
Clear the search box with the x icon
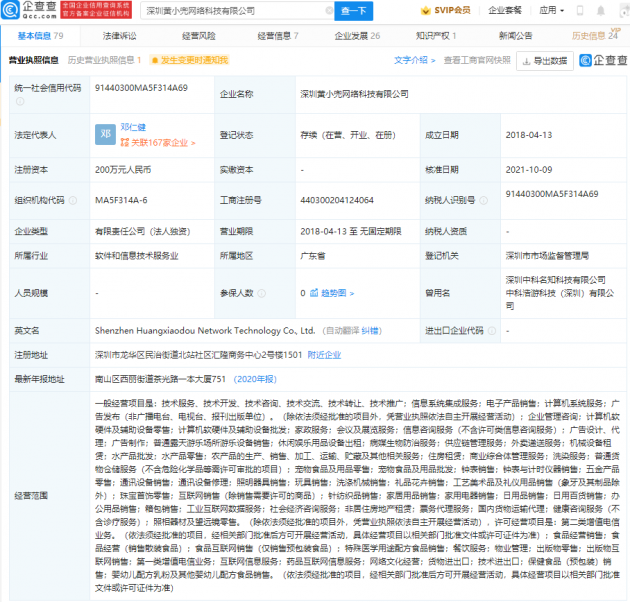(329, 10)
